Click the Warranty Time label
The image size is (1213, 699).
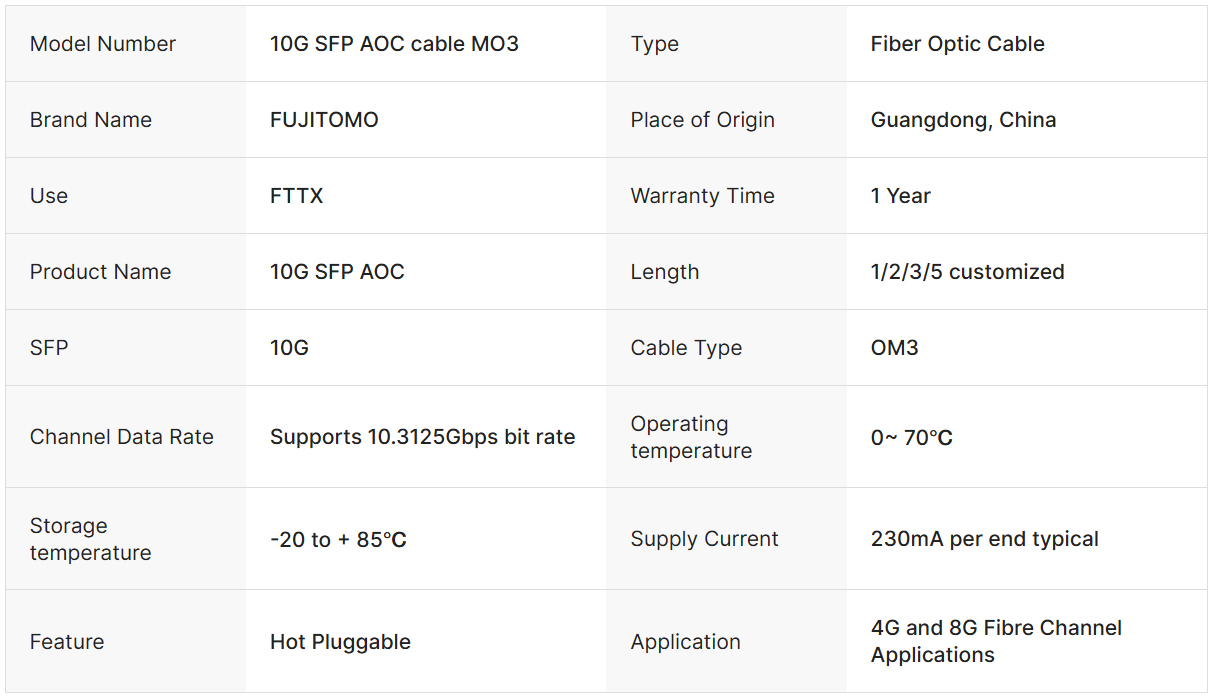tap(702, 196)
